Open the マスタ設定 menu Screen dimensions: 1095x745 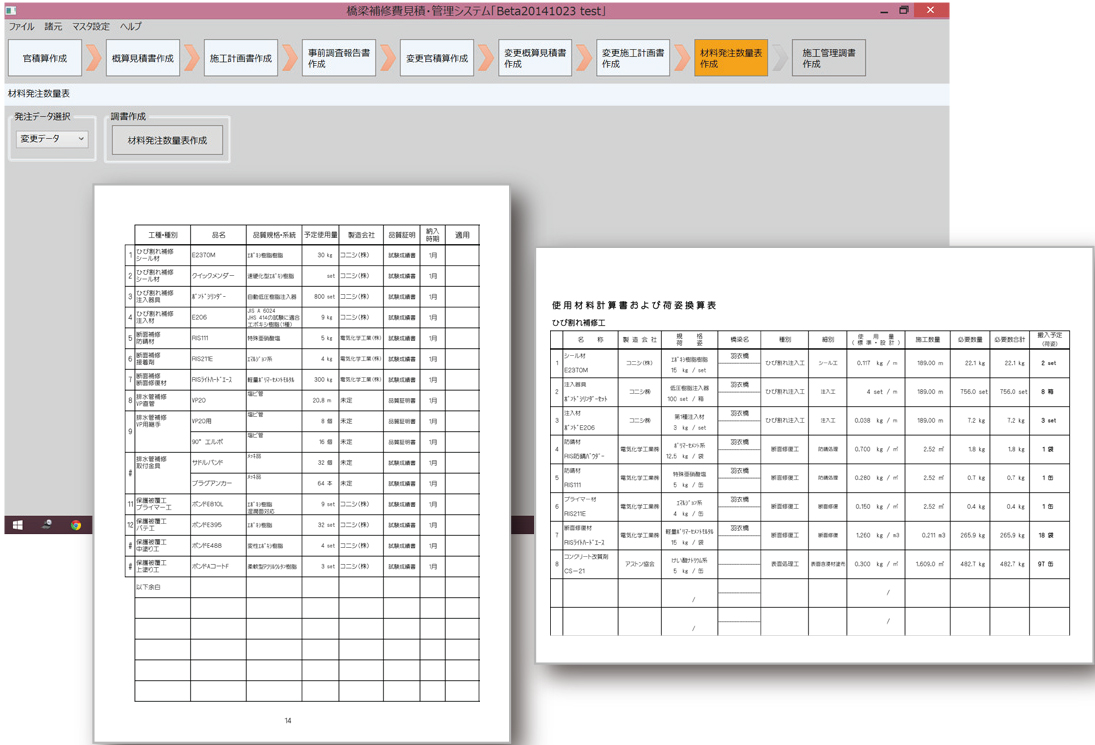tap(91, 27)
